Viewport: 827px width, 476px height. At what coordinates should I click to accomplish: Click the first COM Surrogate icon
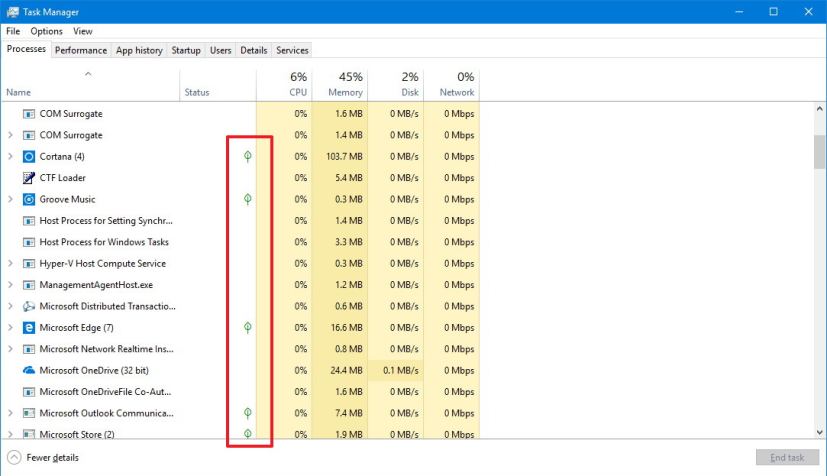coord(29,114)
